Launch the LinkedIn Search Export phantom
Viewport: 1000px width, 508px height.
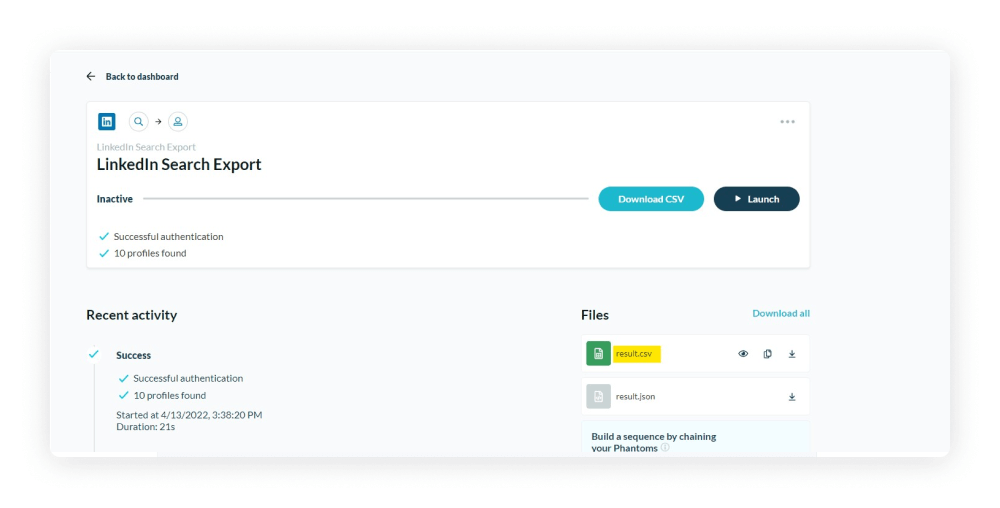point(756,199)
